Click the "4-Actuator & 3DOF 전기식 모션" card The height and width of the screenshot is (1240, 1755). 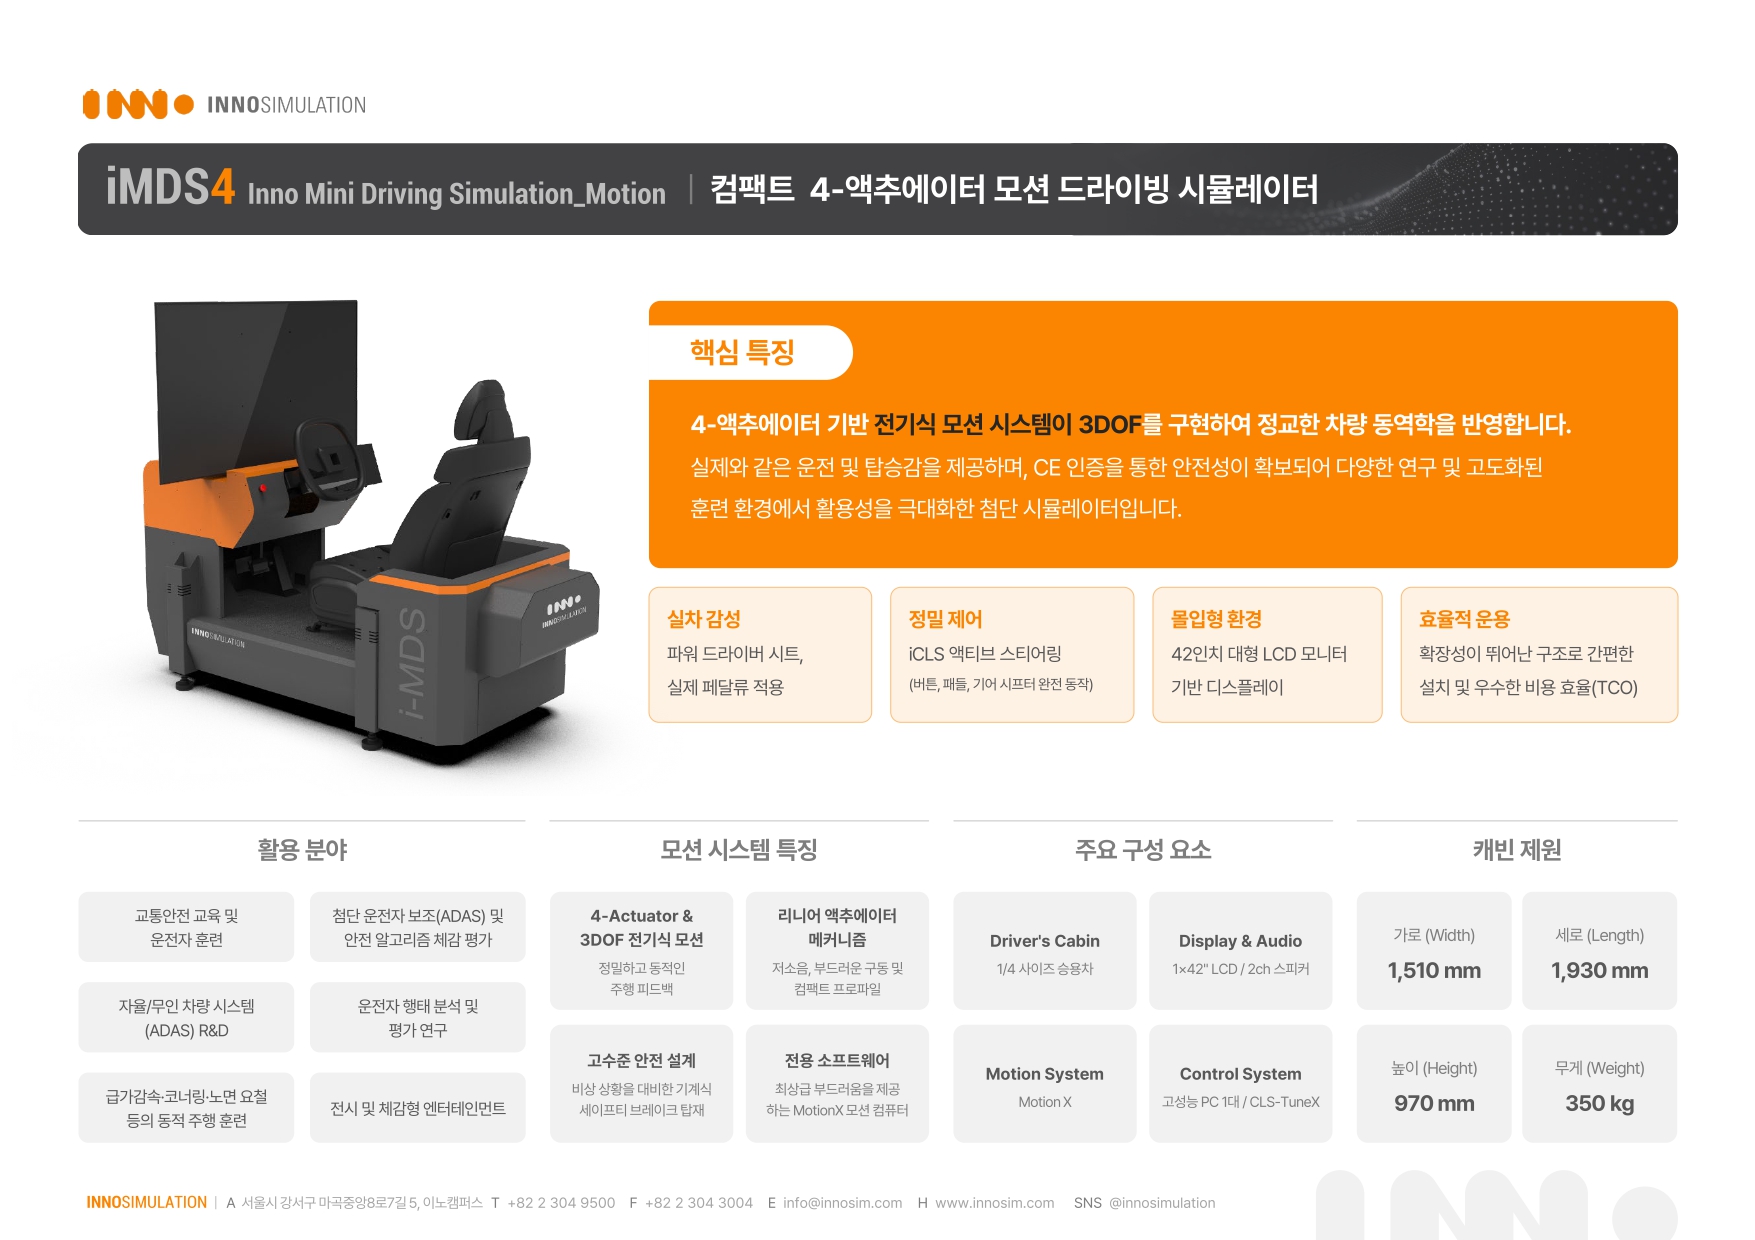[x=641, y=951]
